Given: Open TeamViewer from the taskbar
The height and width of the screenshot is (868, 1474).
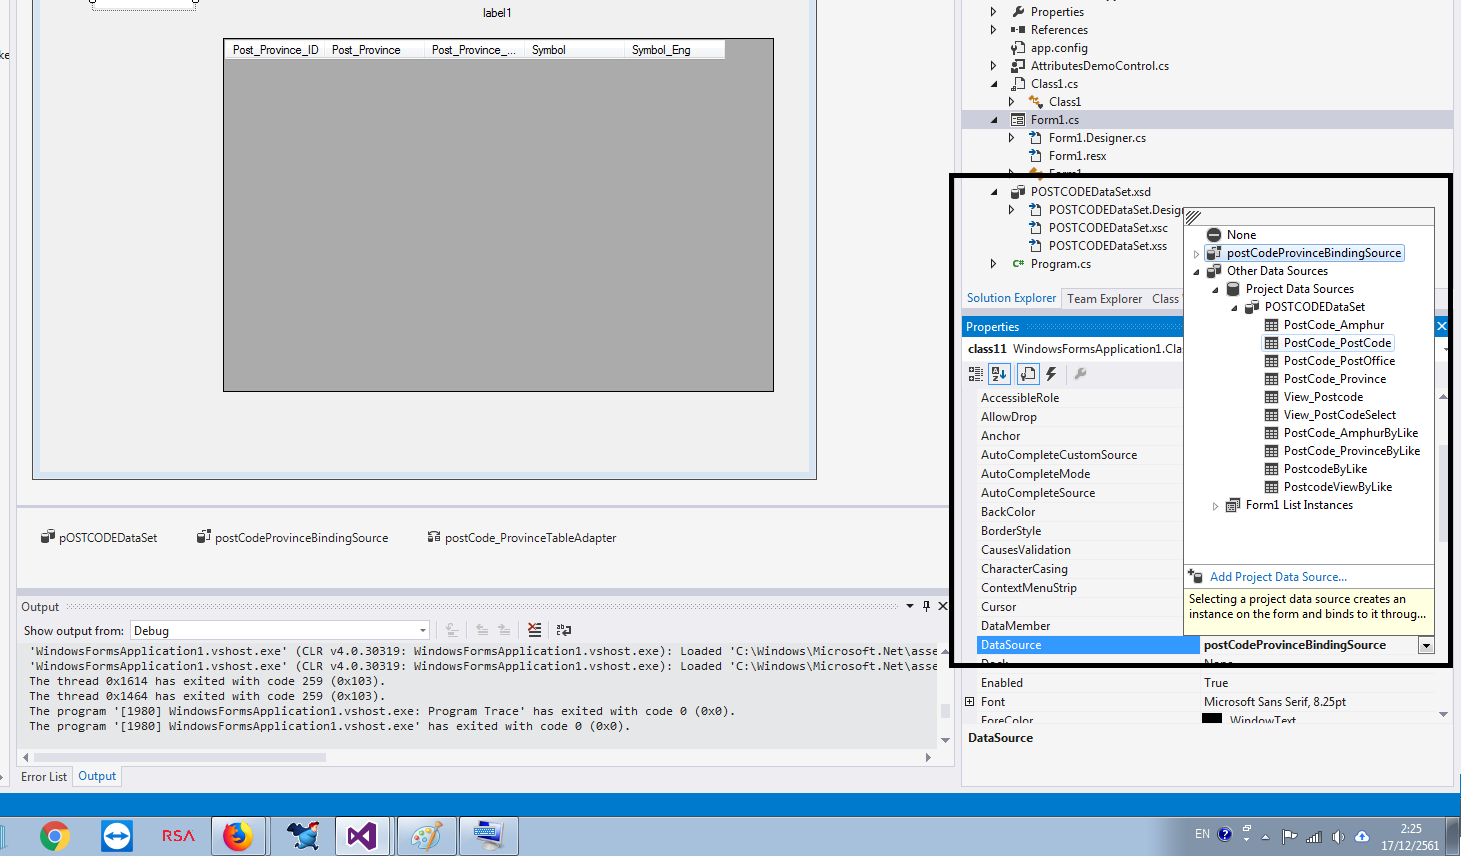Looking at the screenshot, I should point(117,836).
